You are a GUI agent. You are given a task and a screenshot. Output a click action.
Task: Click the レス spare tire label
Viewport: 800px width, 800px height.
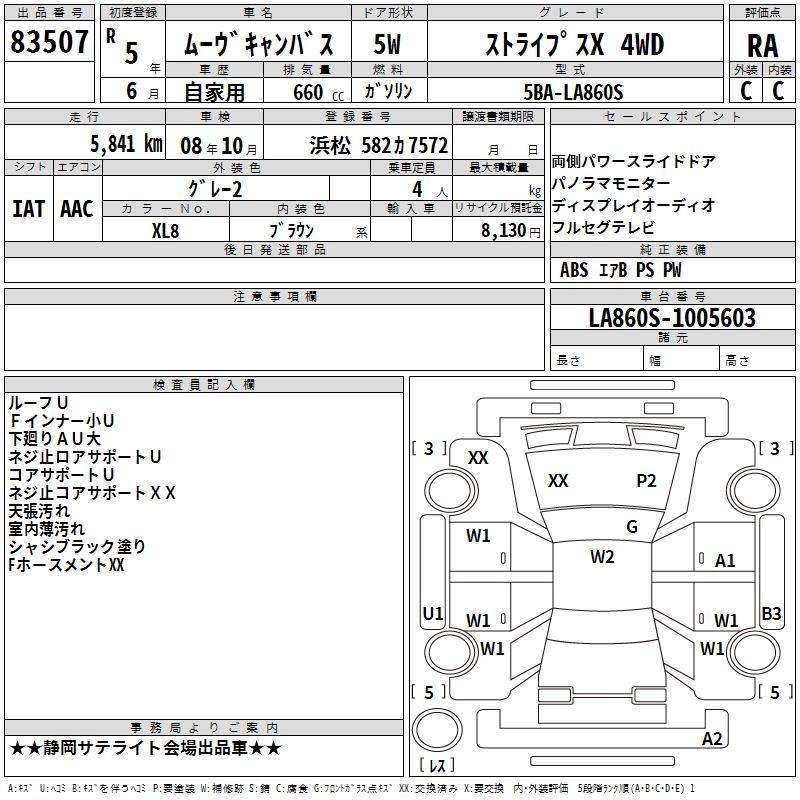pos(437,764)
